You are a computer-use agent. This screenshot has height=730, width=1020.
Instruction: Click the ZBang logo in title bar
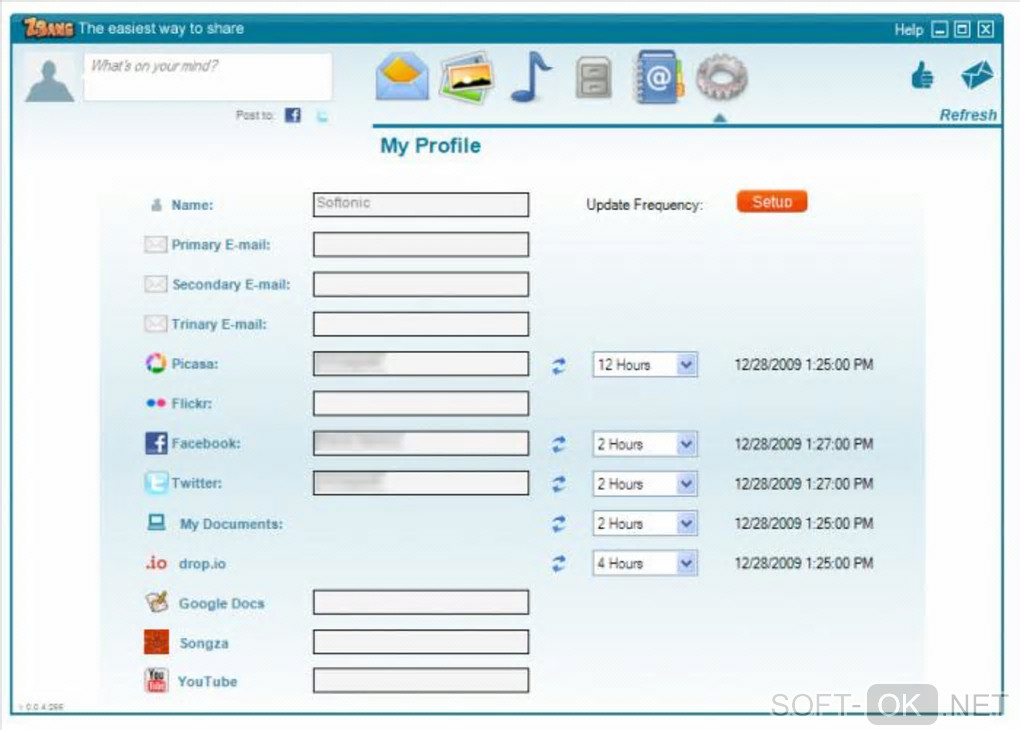(47, 28)
